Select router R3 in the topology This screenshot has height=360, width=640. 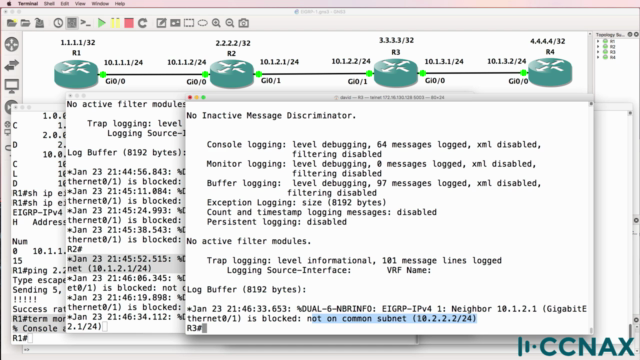(396, 73)
